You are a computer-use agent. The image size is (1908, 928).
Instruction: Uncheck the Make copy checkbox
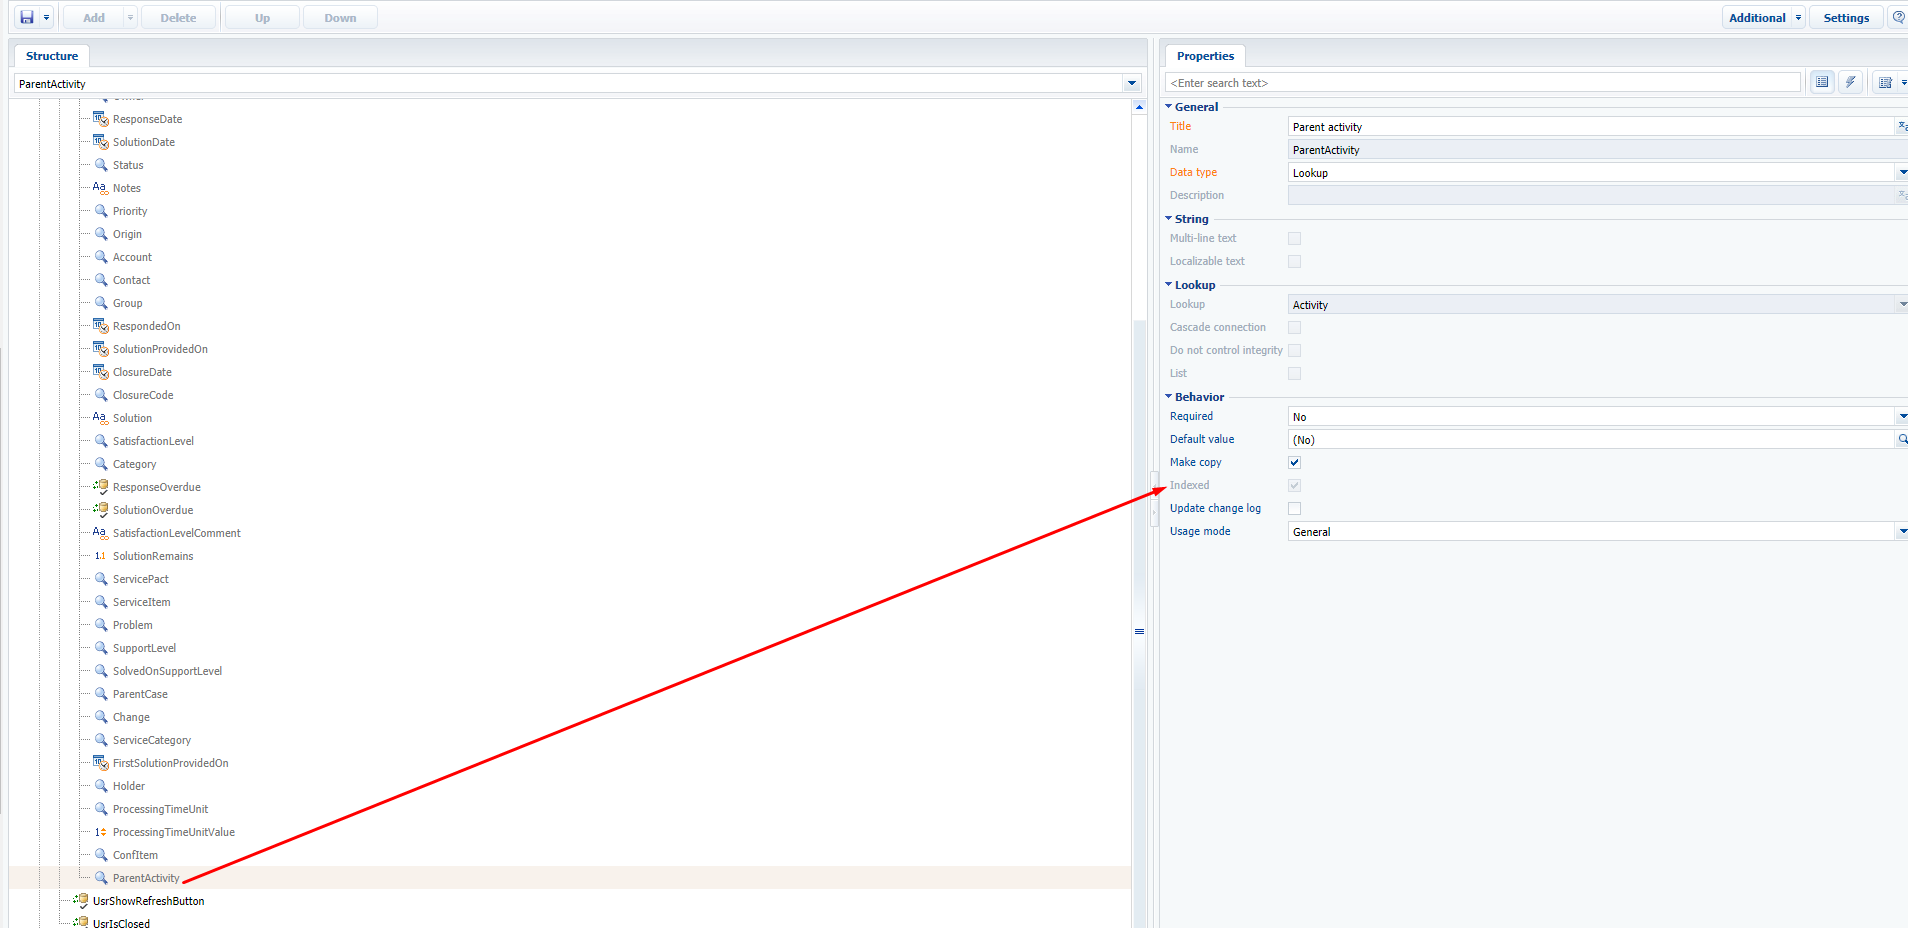(1294, 462)
